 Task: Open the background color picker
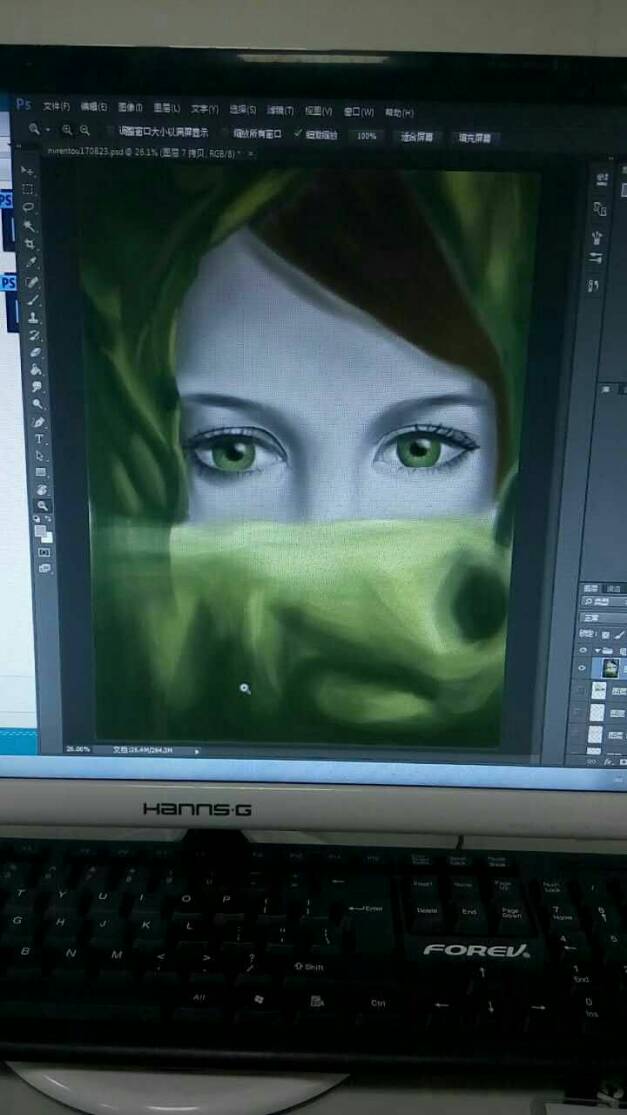tap(48, 539)
